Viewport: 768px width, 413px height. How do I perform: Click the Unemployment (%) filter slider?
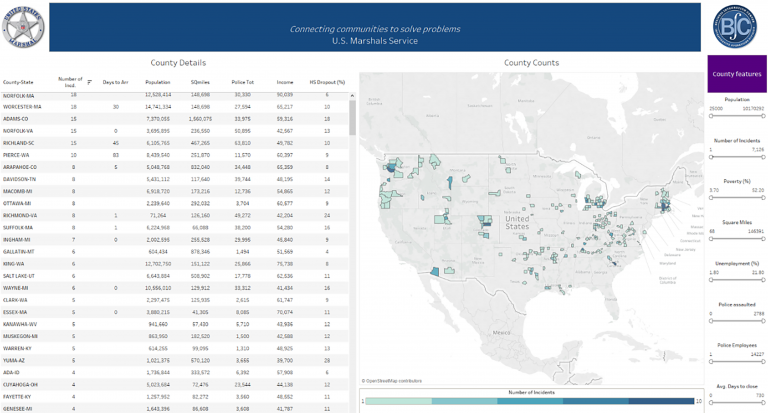[737, 280]
